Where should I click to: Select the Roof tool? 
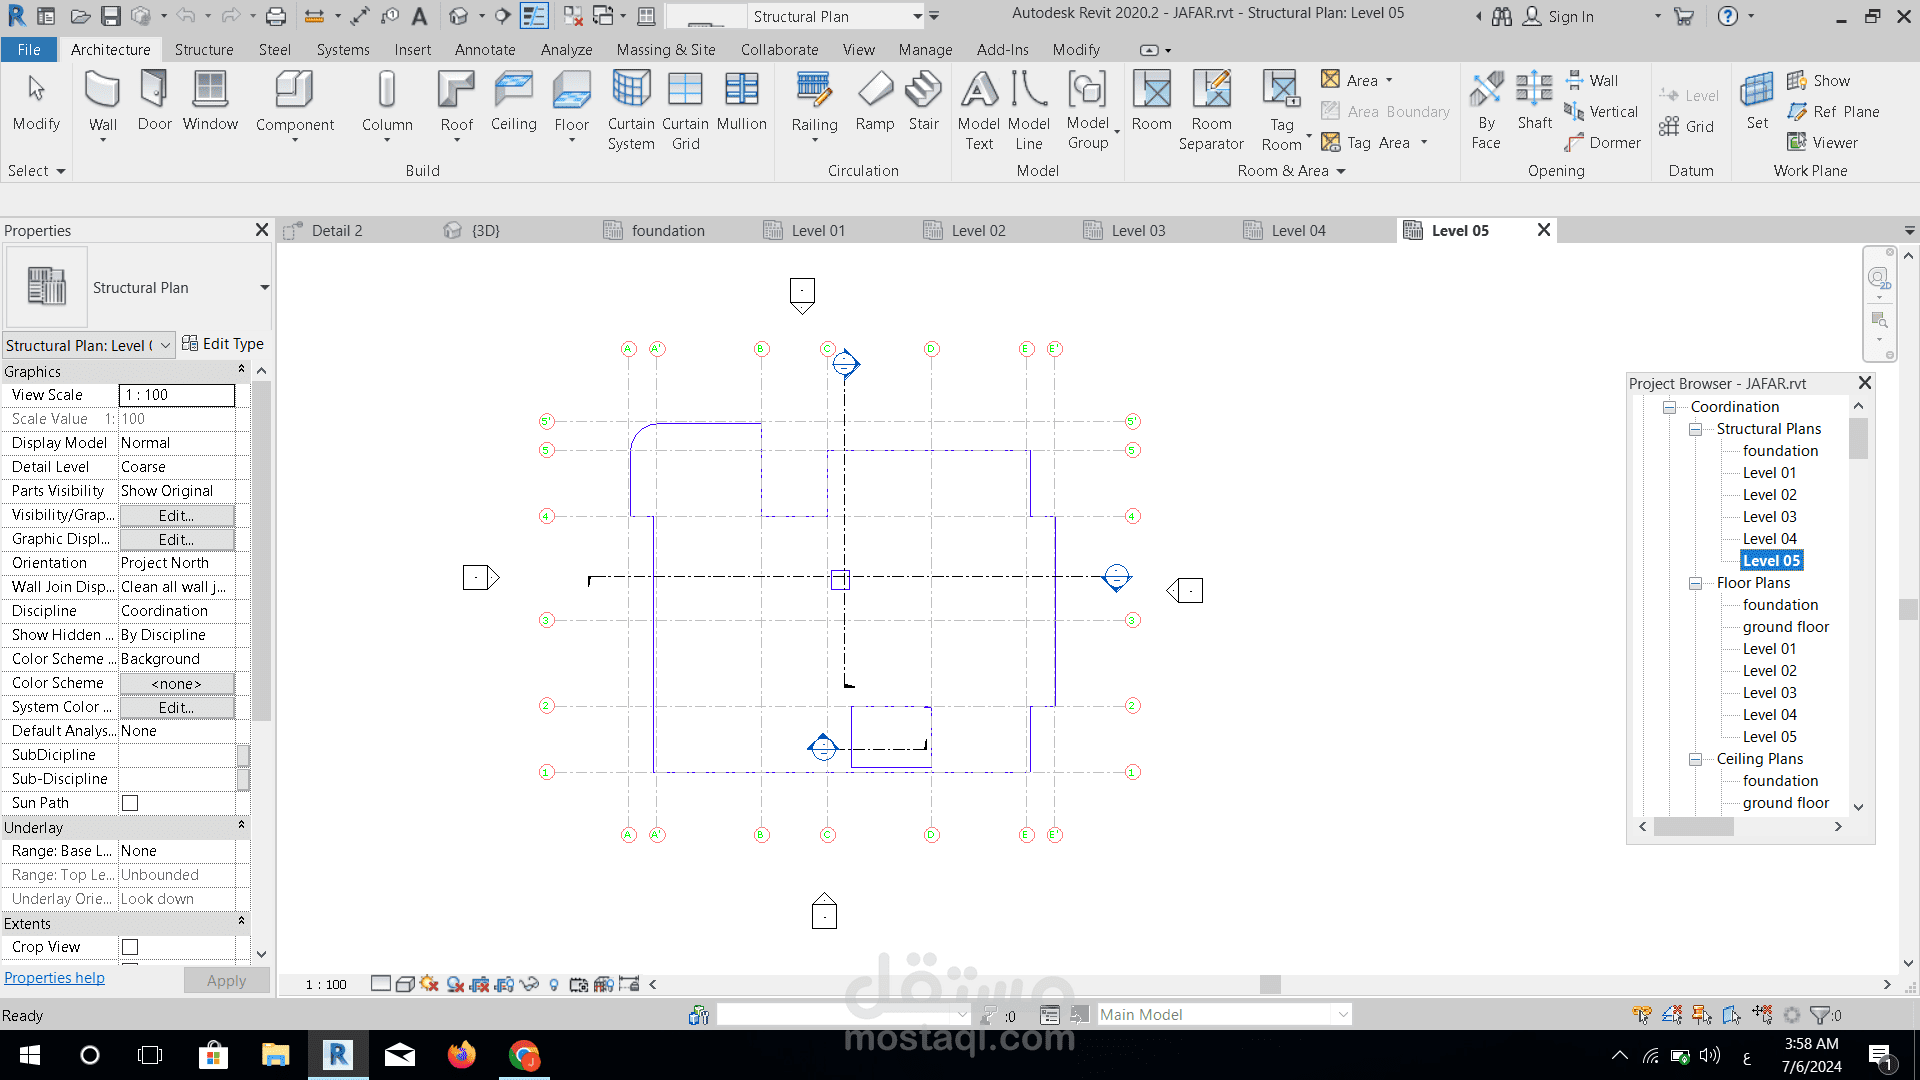tap(456, 104)
